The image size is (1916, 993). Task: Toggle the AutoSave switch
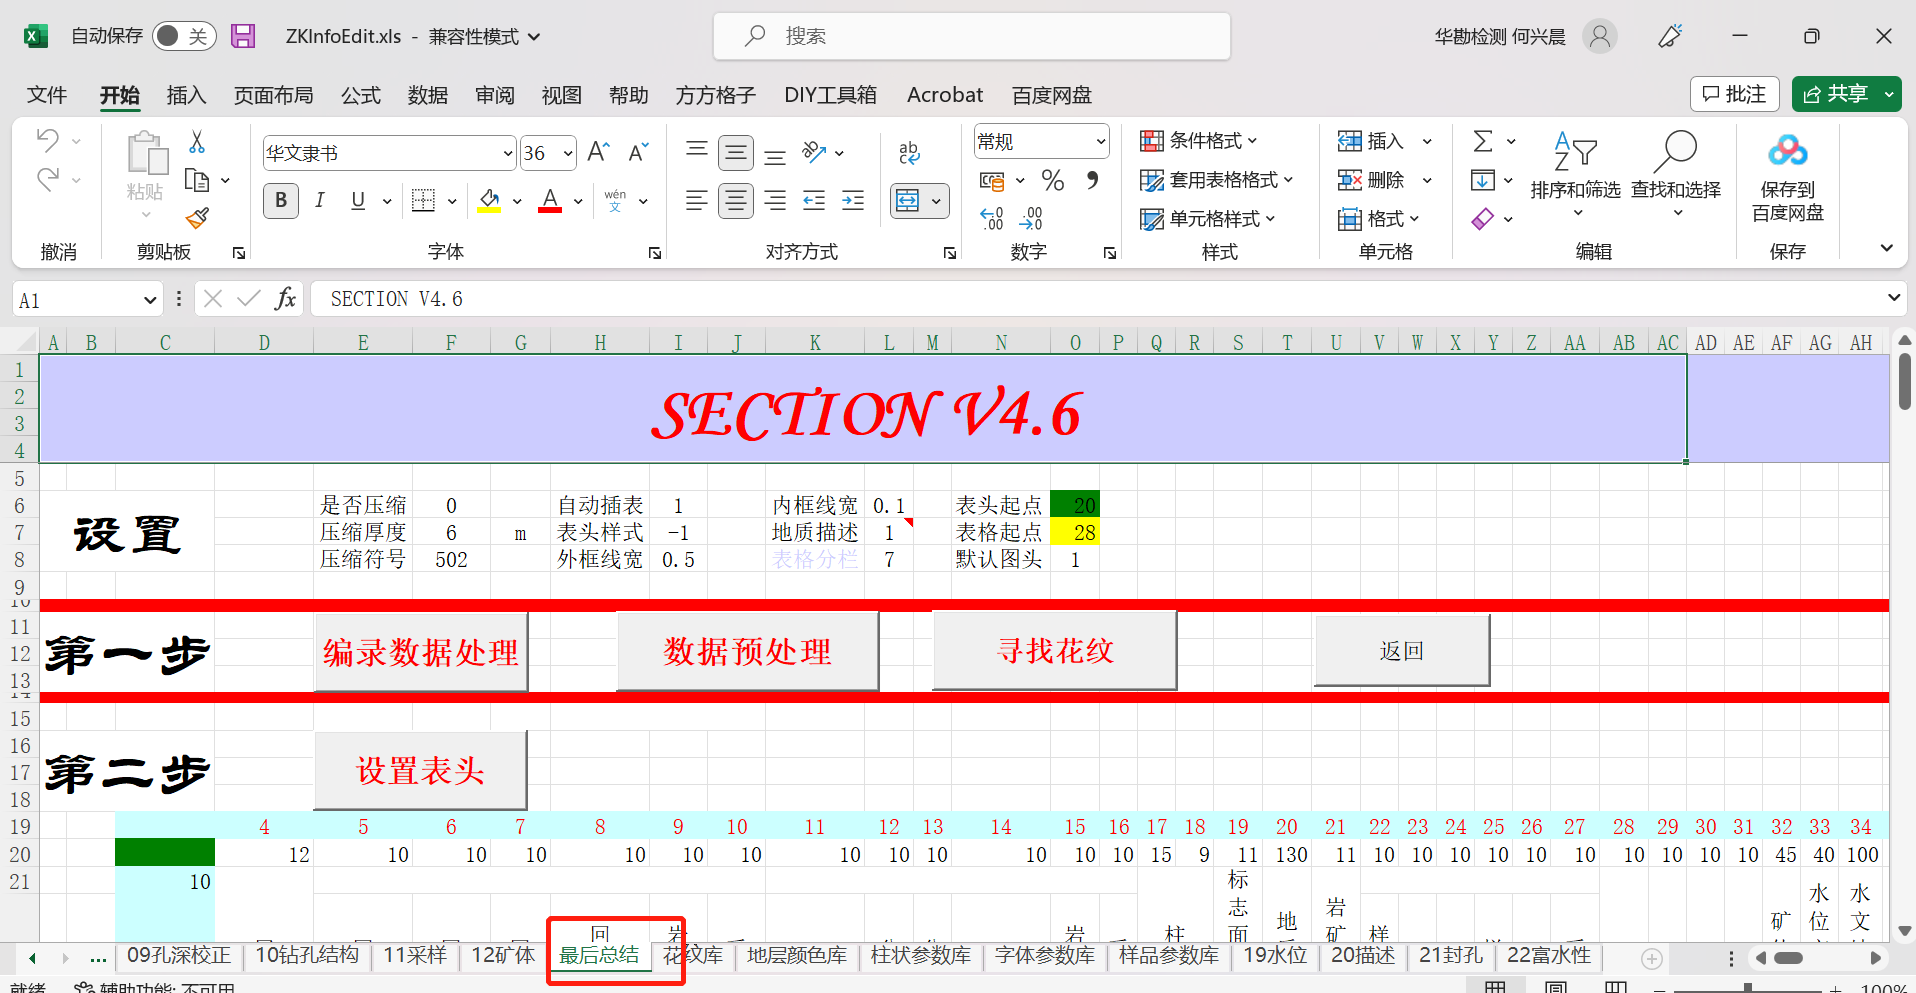(184, 36)
